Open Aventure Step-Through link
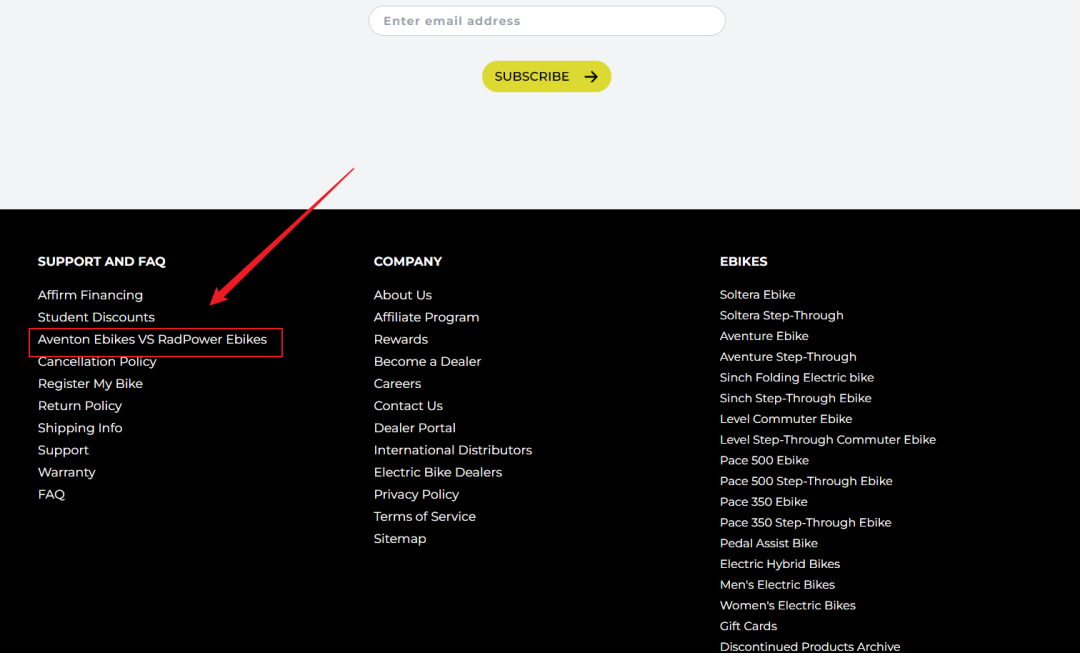 tap(789, 357)
